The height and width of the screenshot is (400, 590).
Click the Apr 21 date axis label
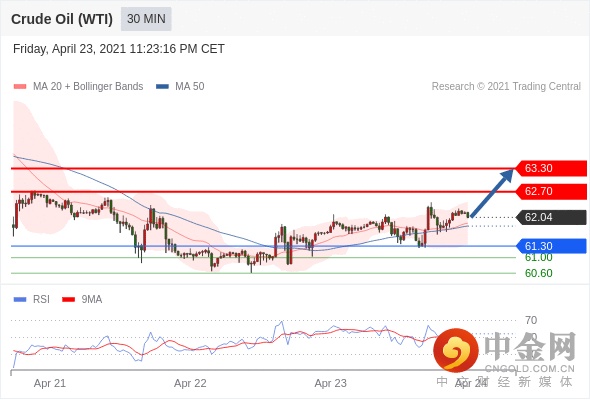50,383
